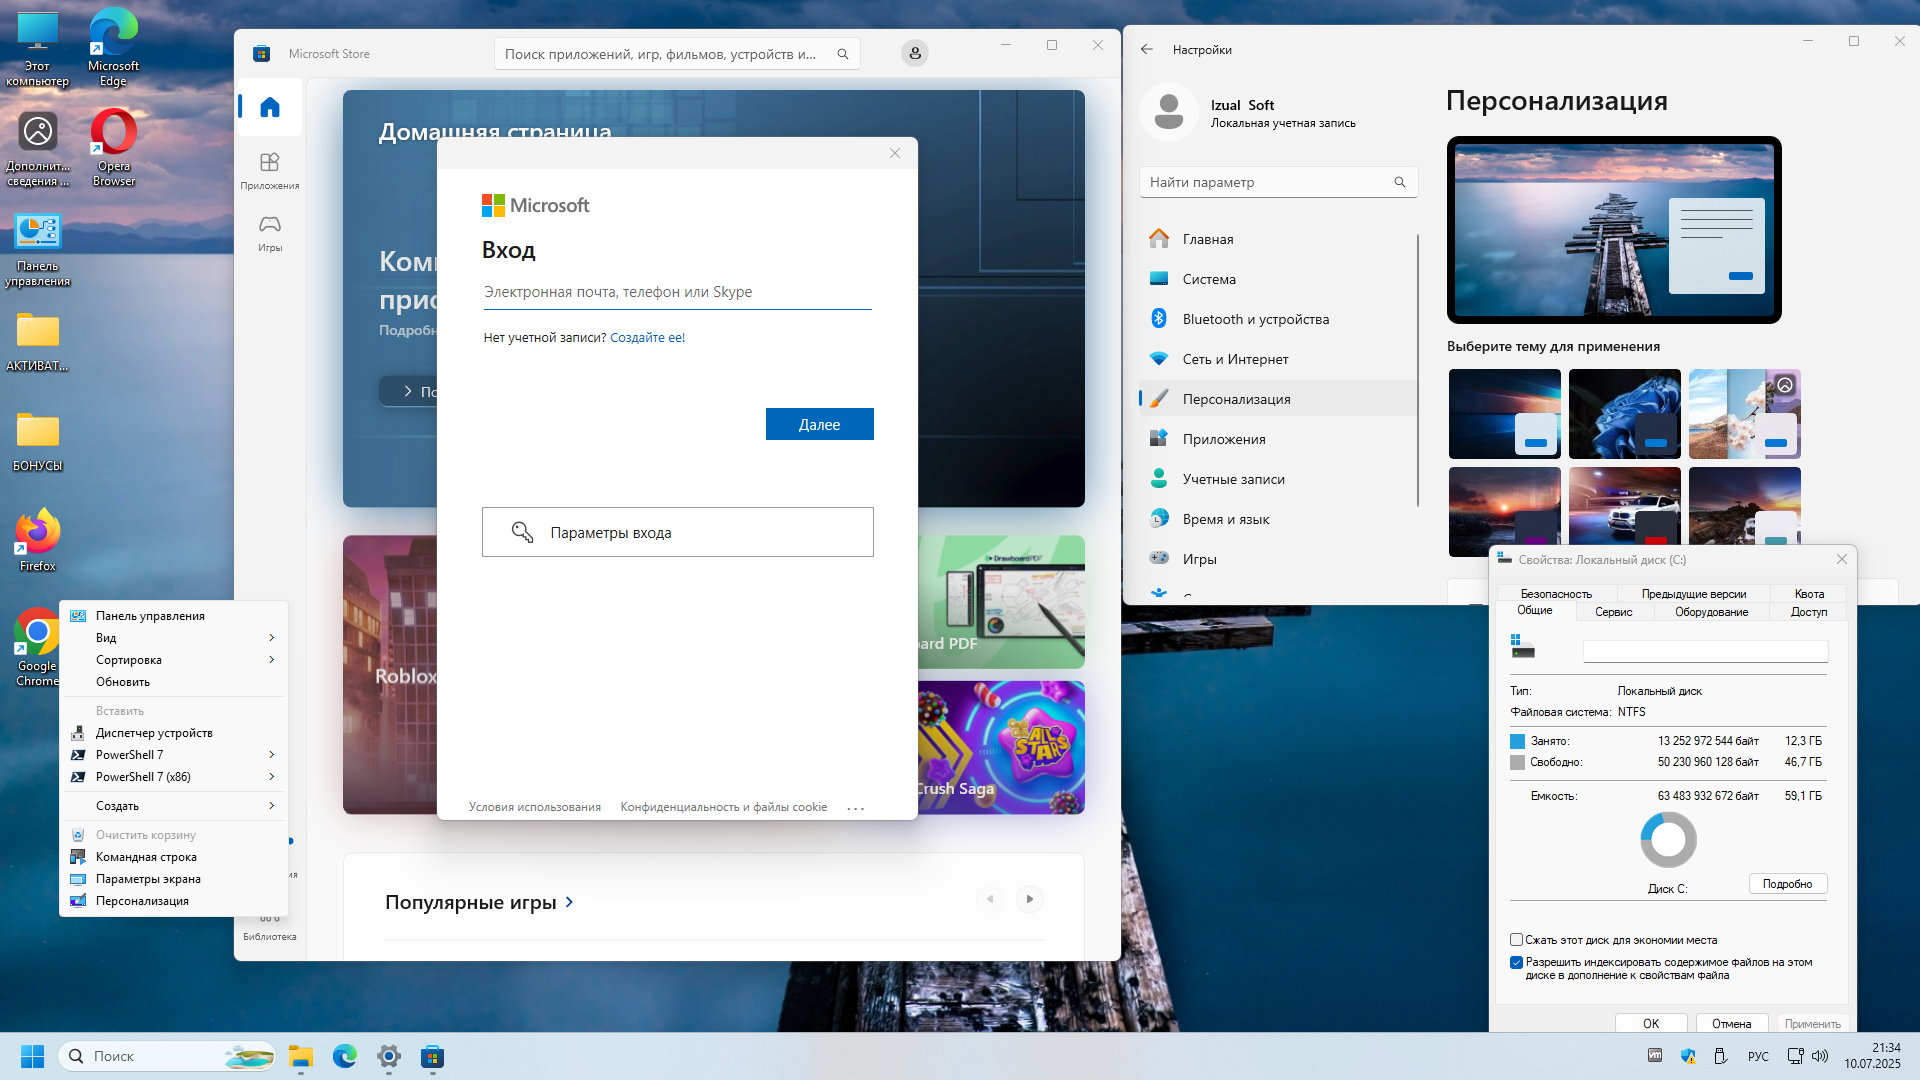
Task: Select Обновить in context menu
Action: (x=176, y=682)
